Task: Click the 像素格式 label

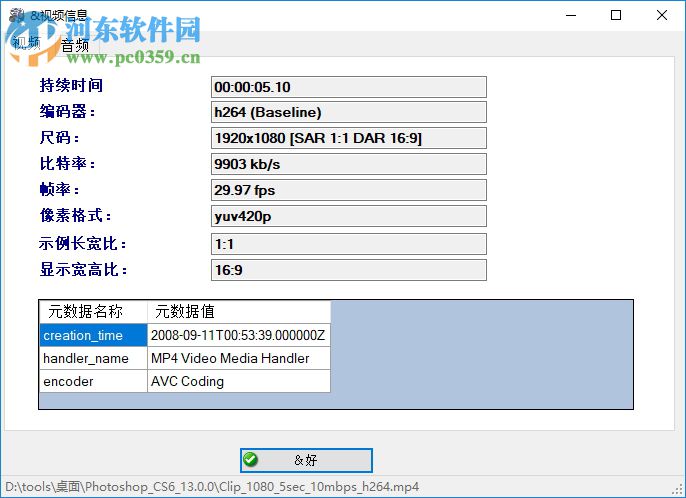Action: tap(75, 215)
